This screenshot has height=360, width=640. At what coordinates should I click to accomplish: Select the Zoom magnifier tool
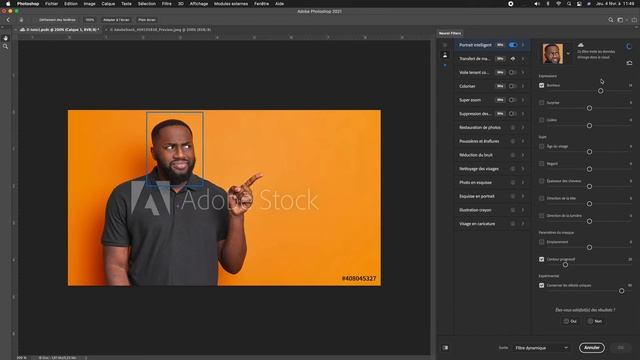coord(5,47)
